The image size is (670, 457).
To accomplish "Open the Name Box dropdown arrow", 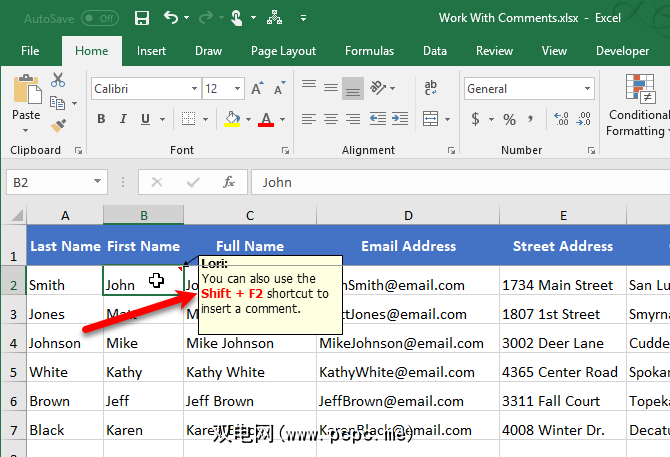I will (98, 183).
